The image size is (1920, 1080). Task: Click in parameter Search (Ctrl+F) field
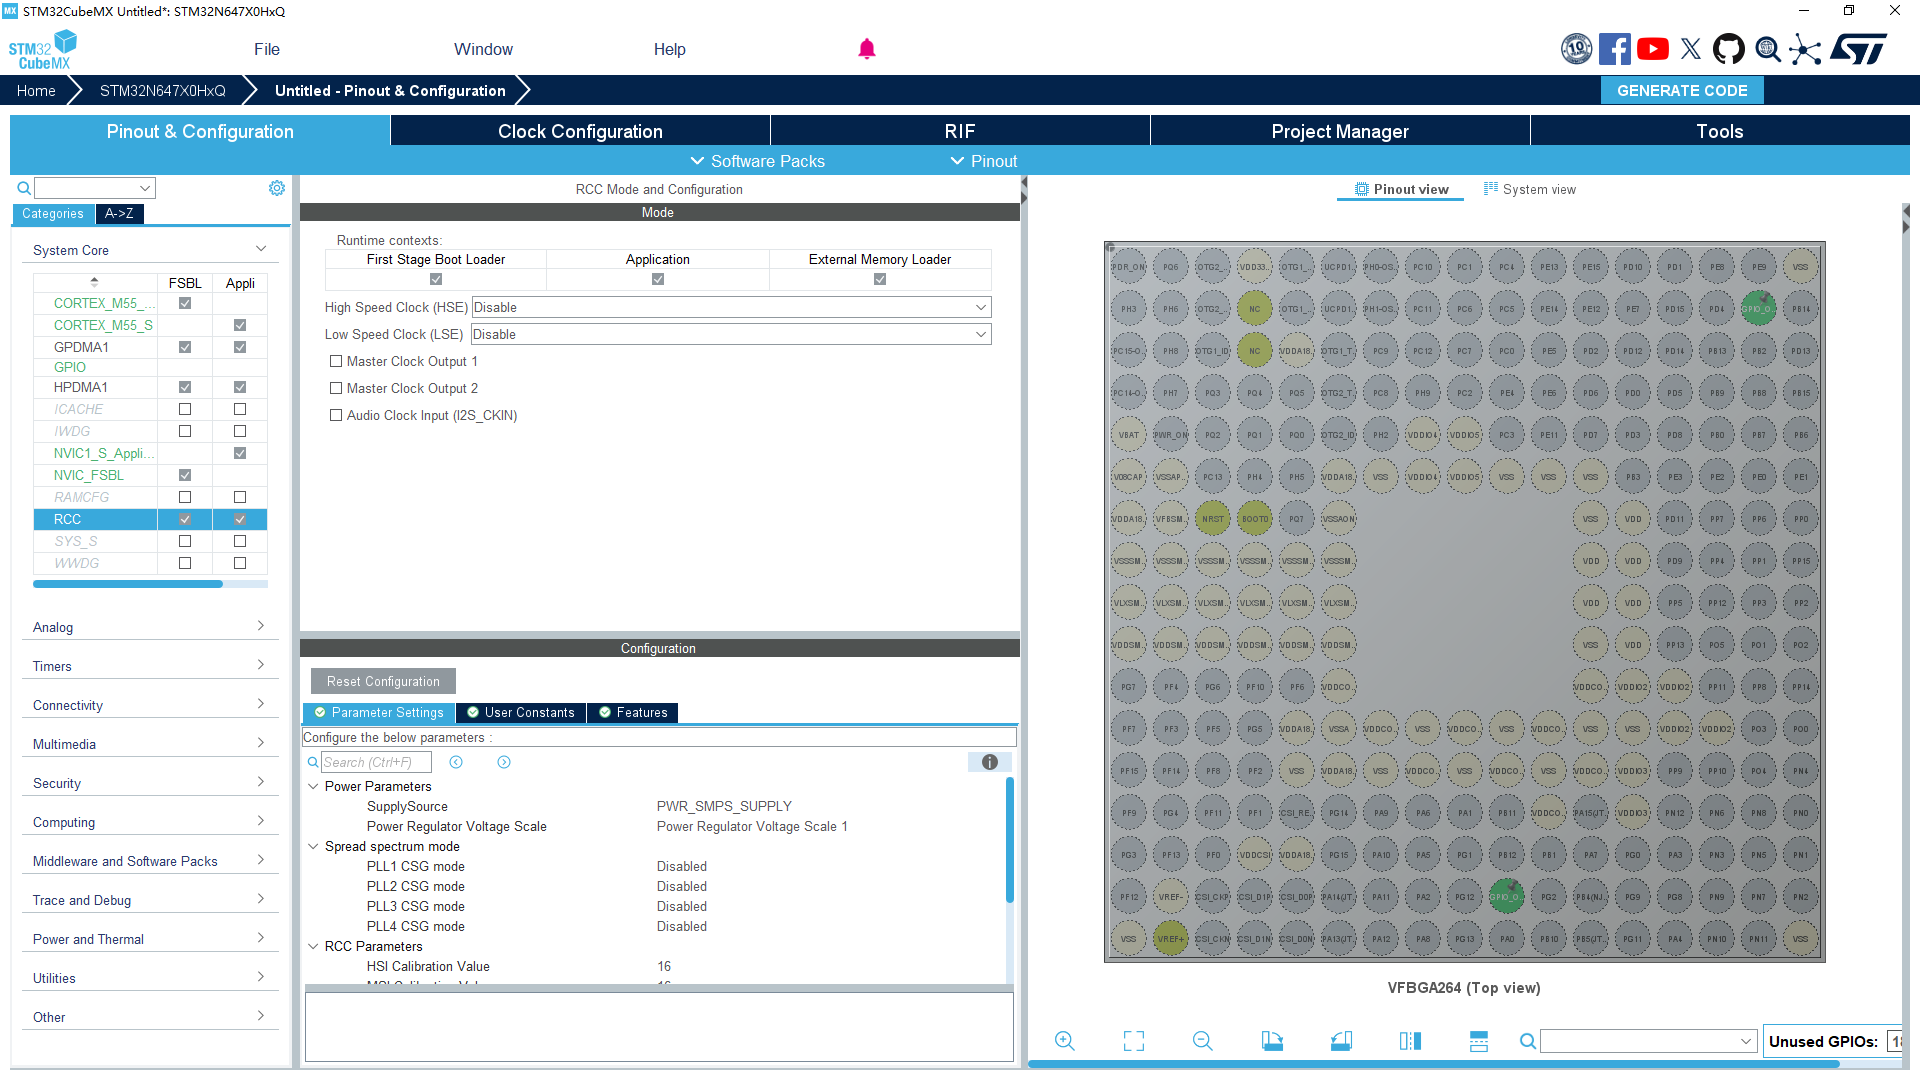376,762
